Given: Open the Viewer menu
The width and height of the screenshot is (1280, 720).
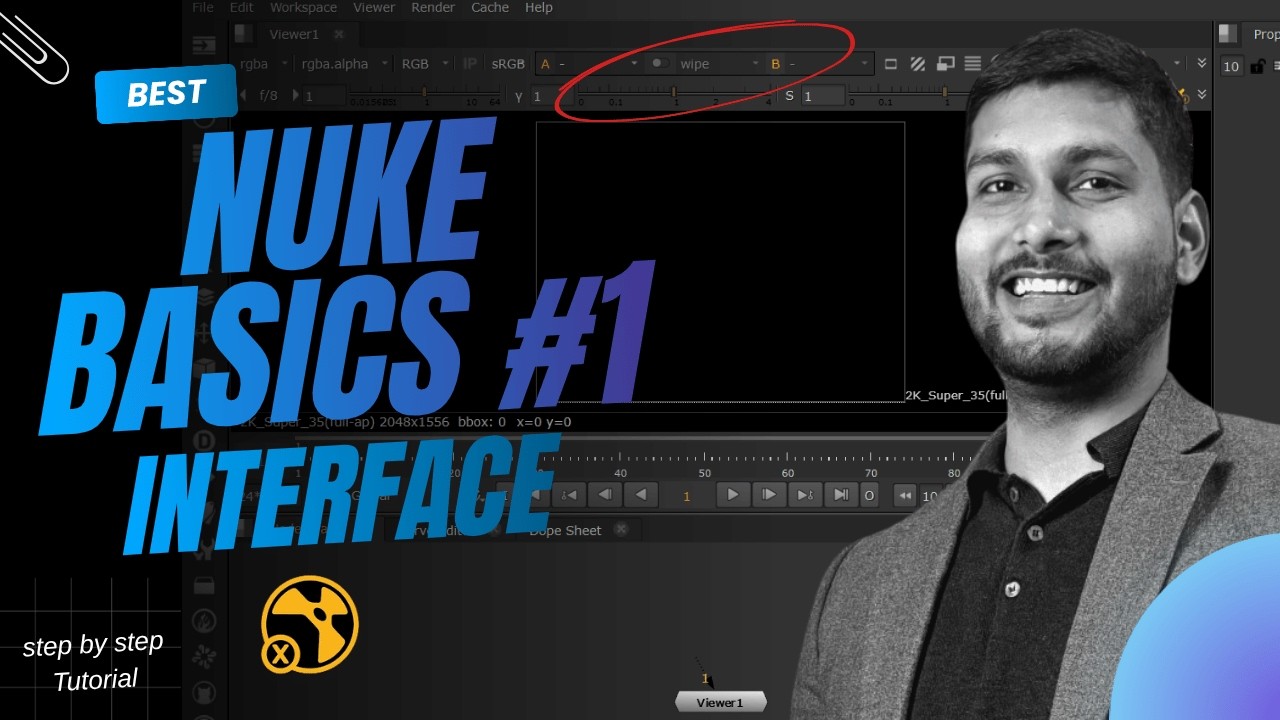Looking at the screenshot, I should pyautogui.click(x=374, y=7).
